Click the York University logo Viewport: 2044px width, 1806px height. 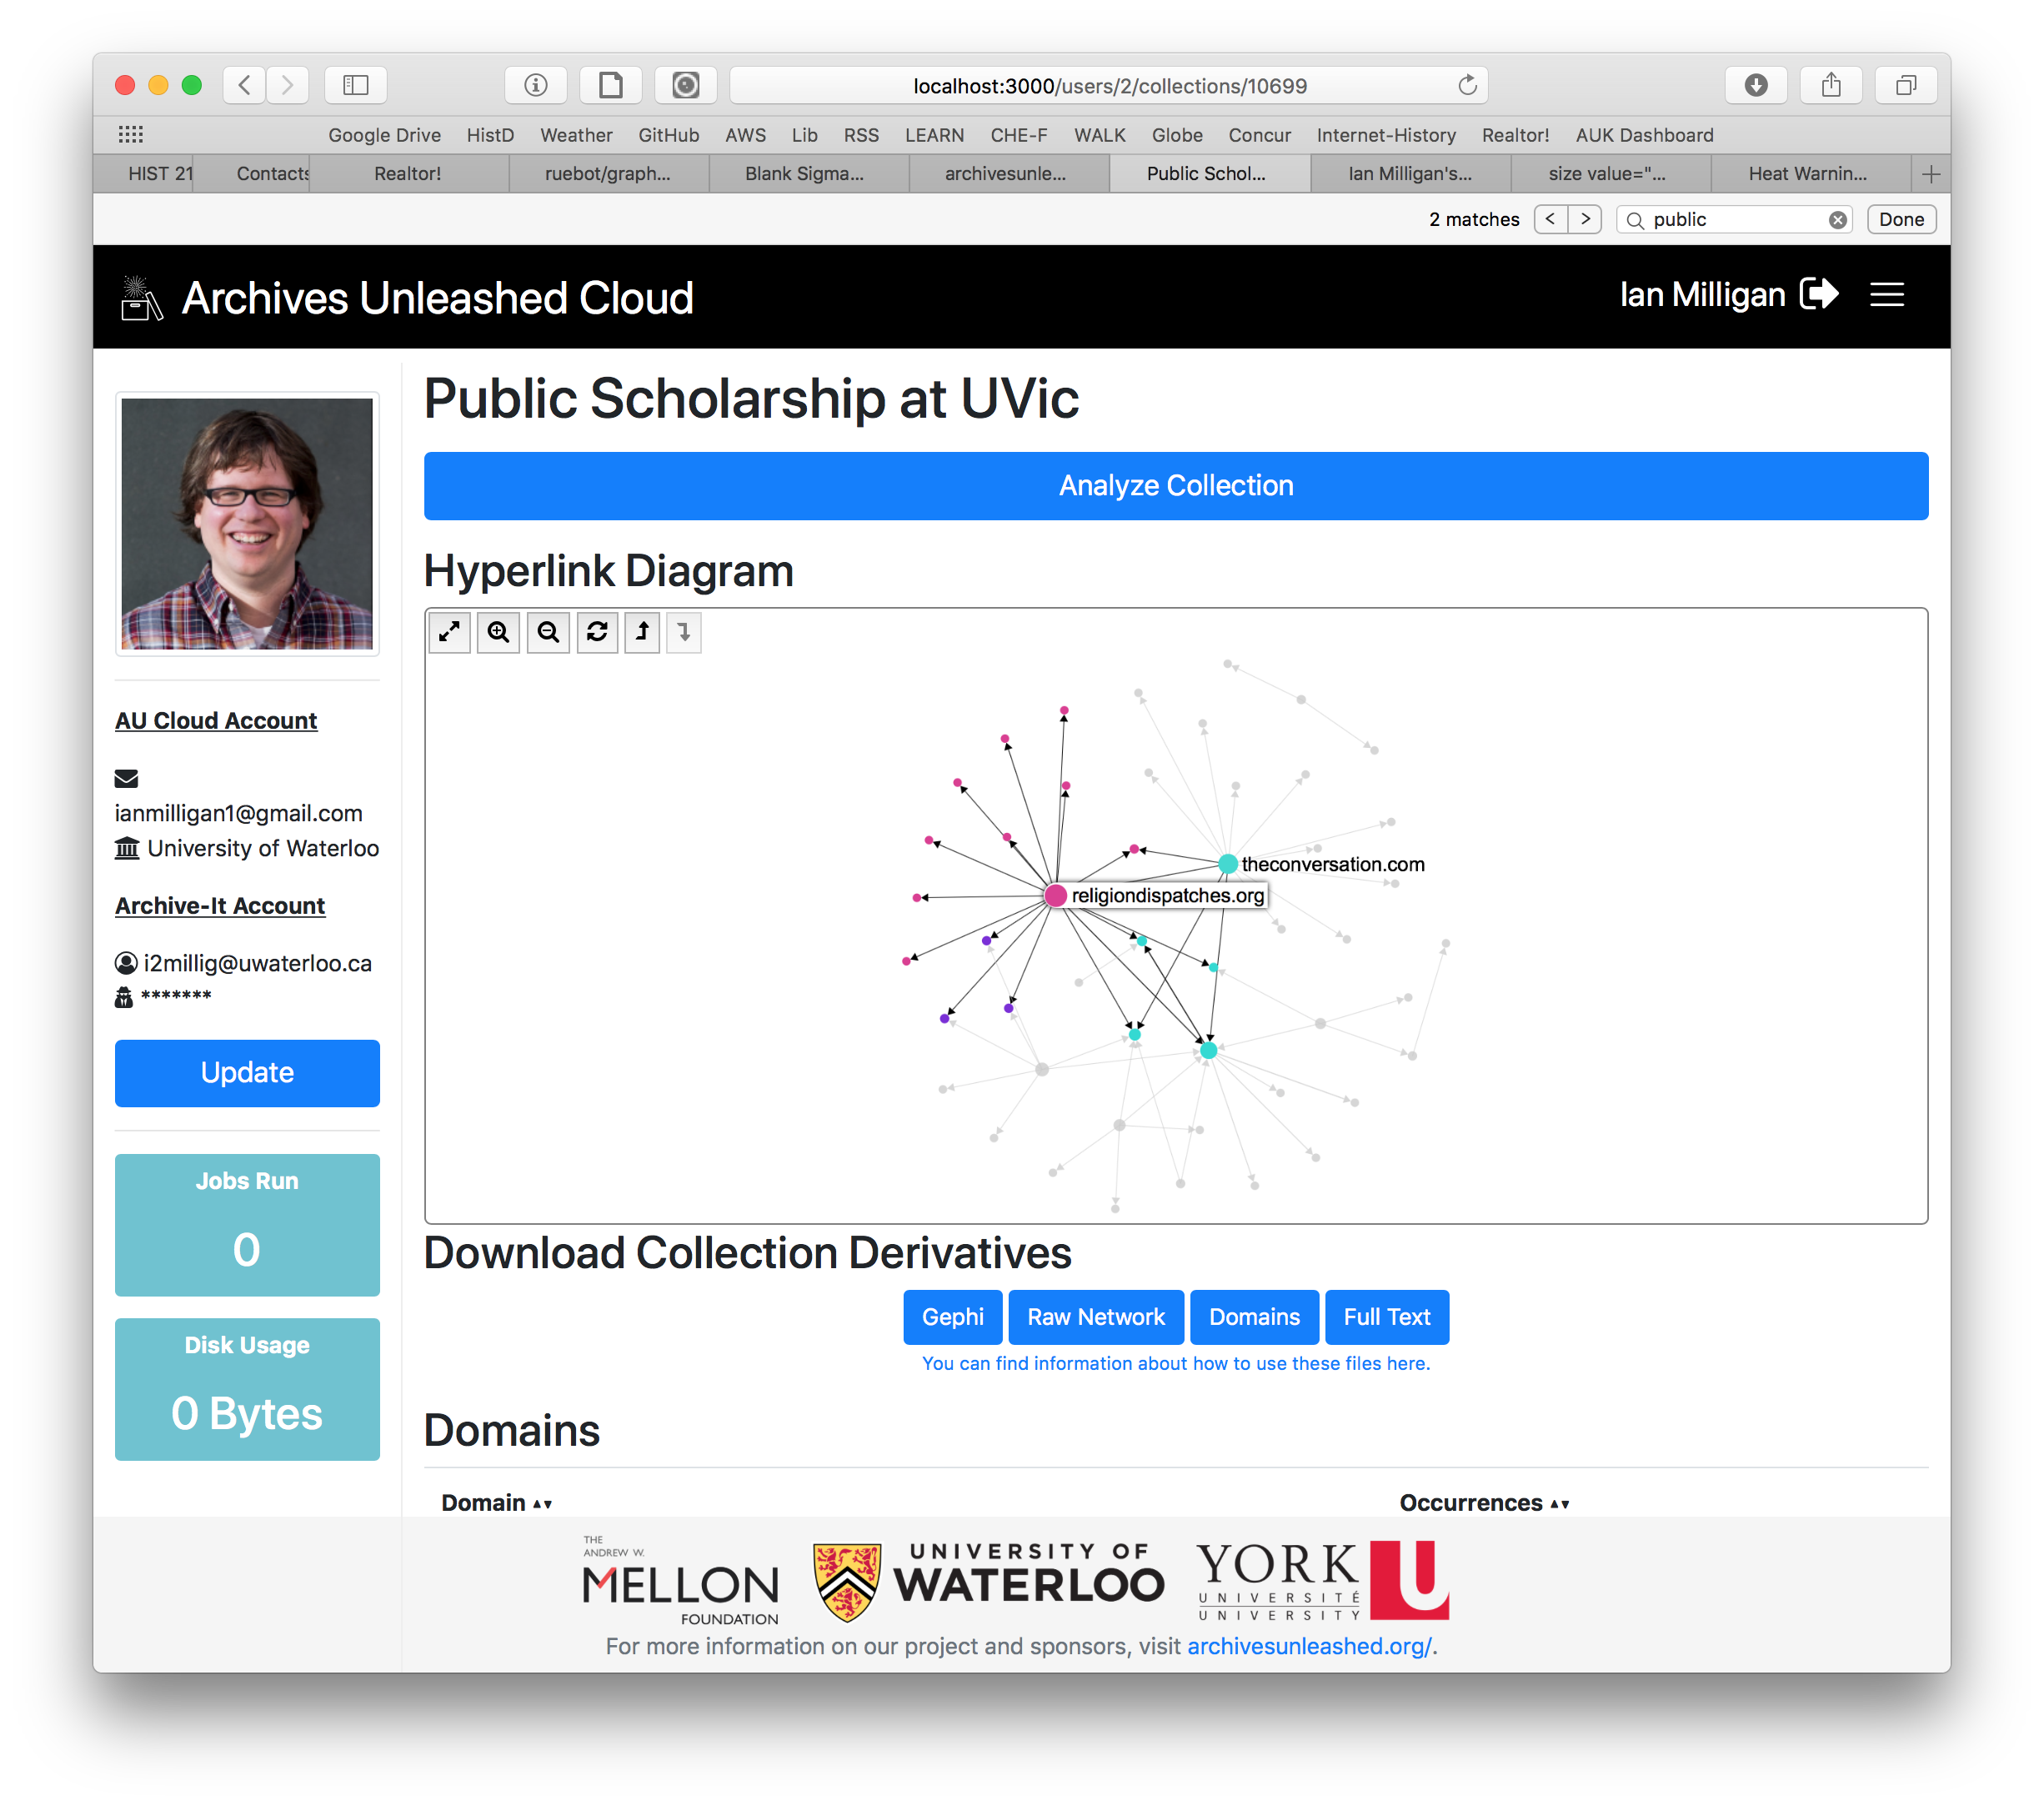[1322, 1580]
